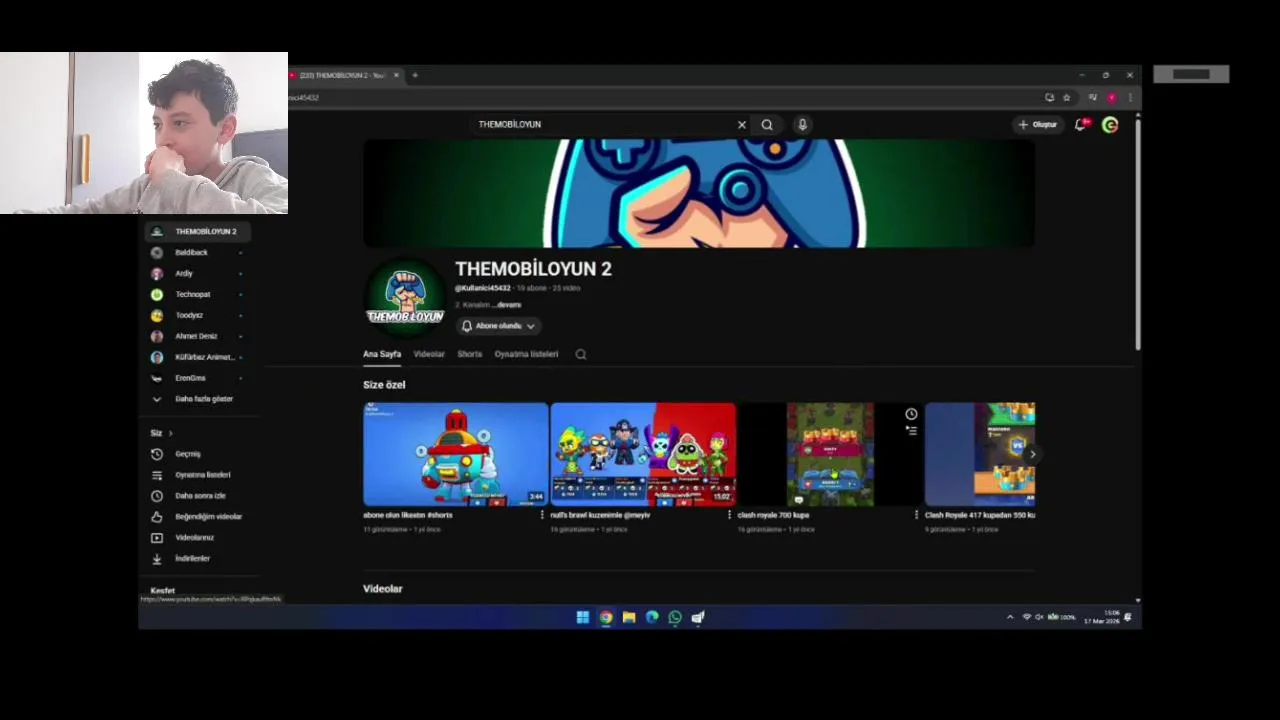The width and height of the screenshot is (1280, 720).
Task: Open Ardiy channel in sidebar
Action: click(x=196, y=273)
